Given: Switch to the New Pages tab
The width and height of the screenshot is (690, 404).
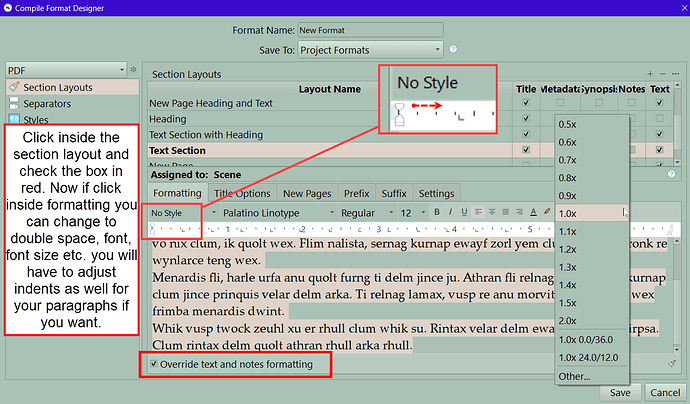Looking at the screenshot, I should (x=307, y=194).
